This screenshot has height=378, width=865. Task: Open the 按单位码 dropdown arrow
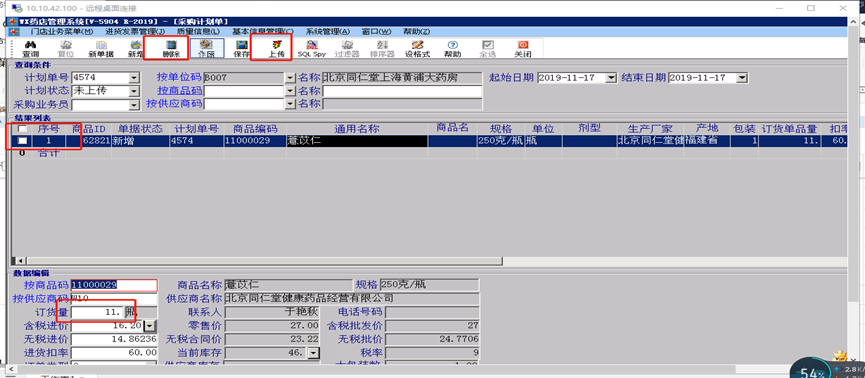290,78
